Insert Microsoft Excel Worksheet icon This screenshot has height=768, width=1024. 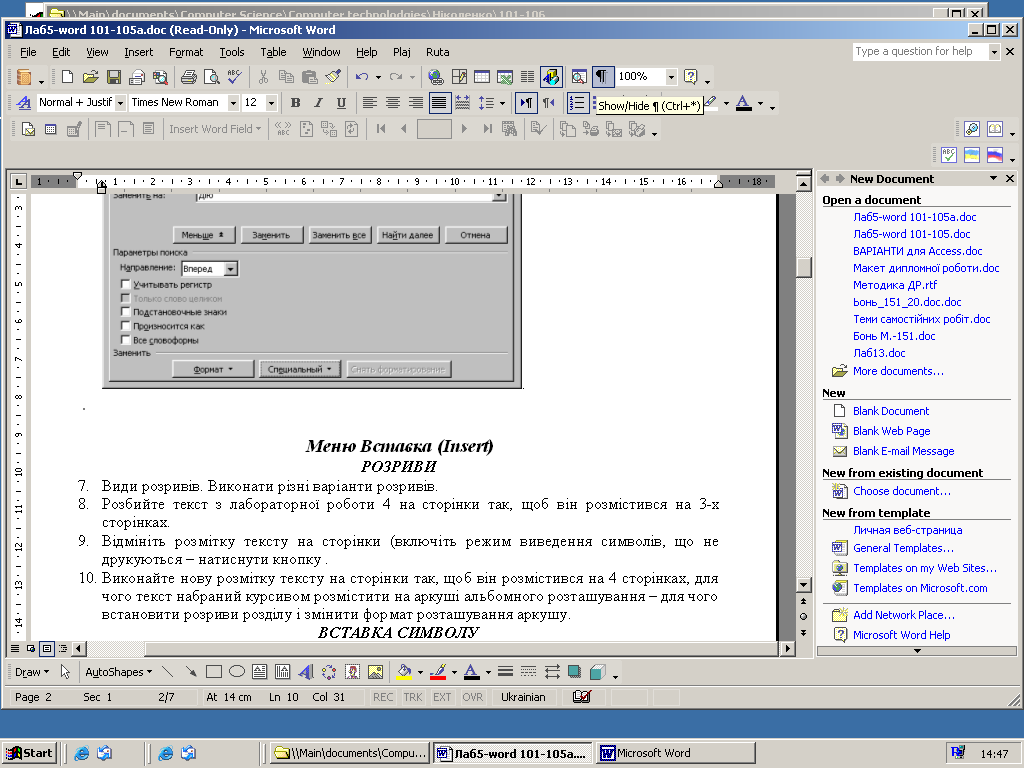[x=505, y=77]
